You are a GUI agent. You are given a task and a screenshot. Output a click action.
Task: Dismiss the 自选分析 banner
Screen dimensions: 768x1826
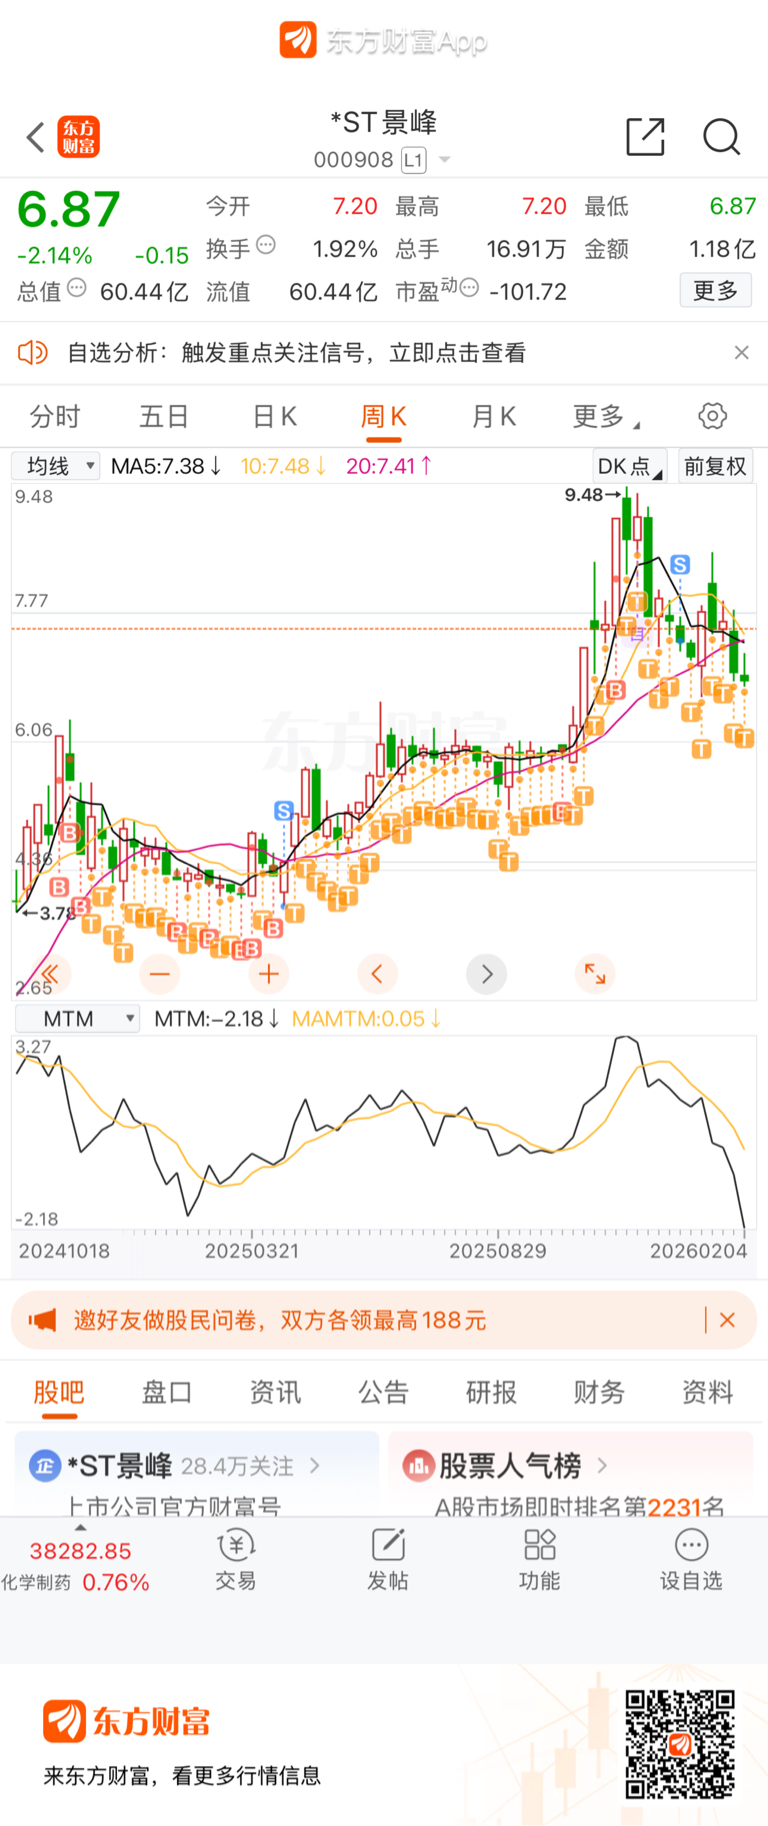[741, 352]
